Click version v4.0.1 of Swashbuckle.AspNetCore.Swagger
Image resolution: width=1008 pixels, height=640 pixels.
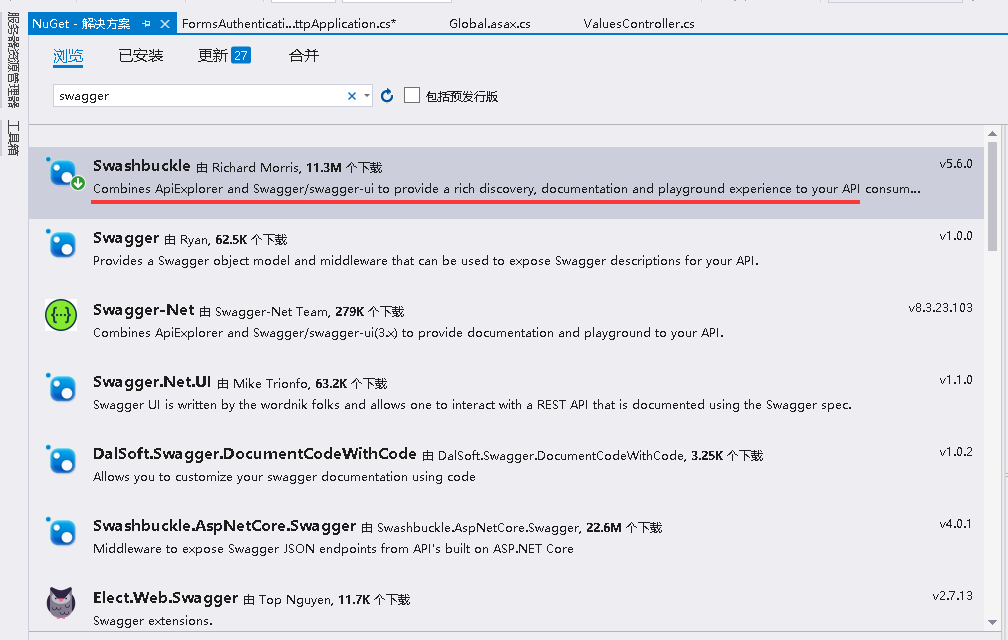[955, 524]
